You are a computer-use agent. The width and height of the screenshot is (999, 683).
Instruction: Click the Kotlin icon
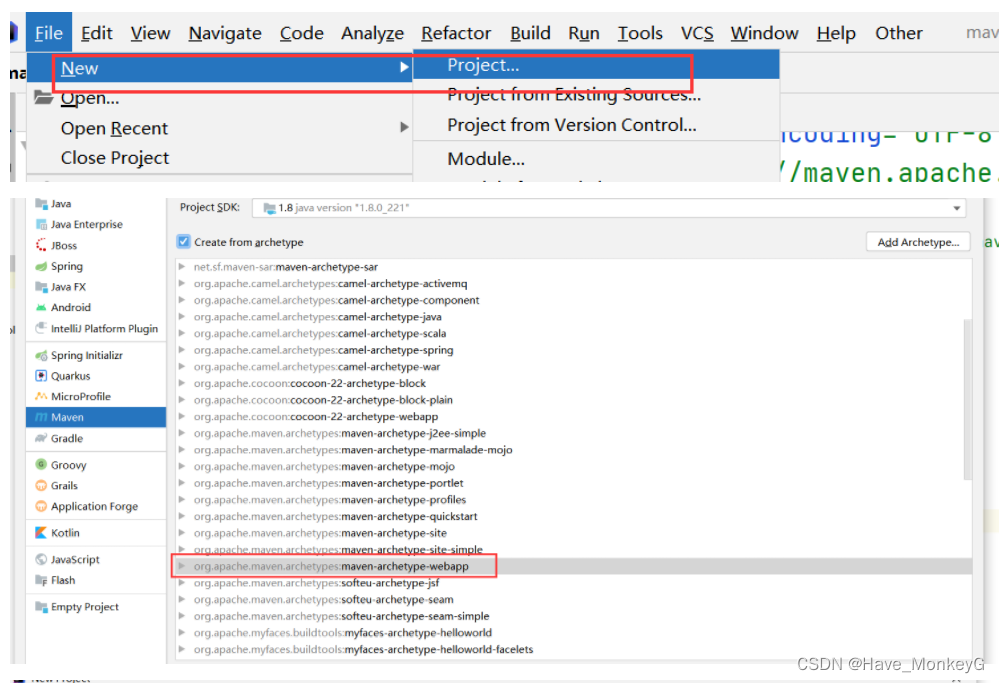[x=41, y=533]
